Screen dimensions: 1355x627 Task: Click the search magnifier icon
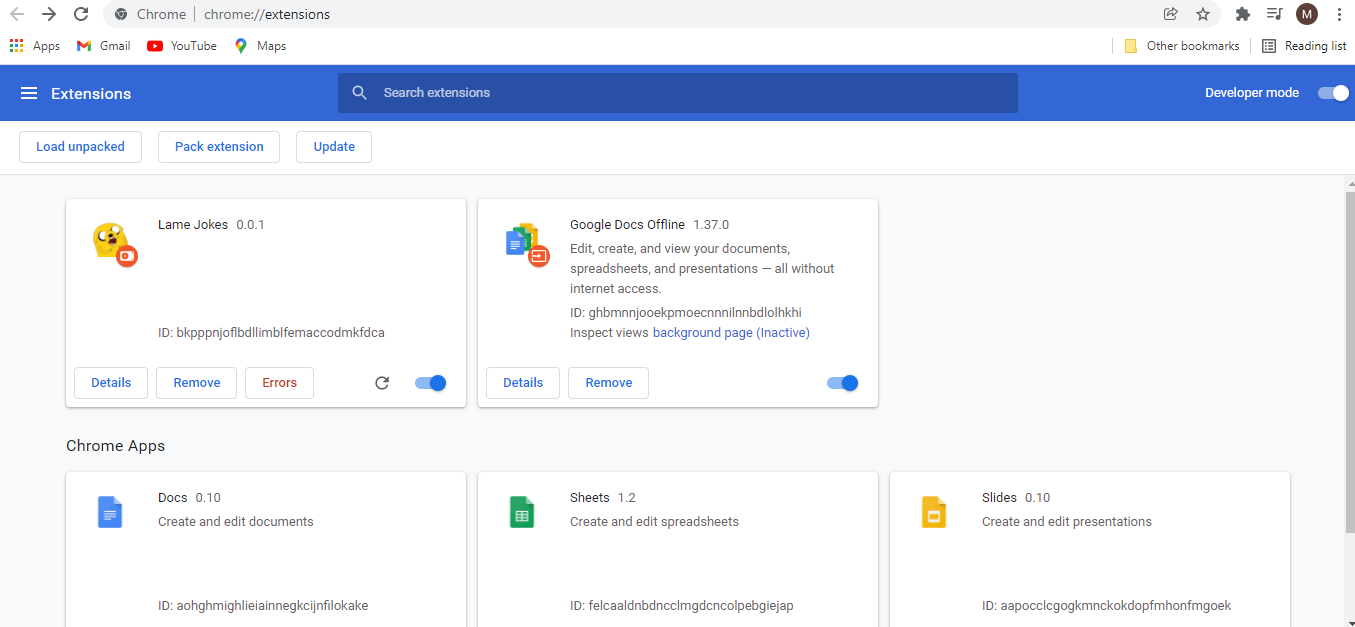click(x=360, y=93)
